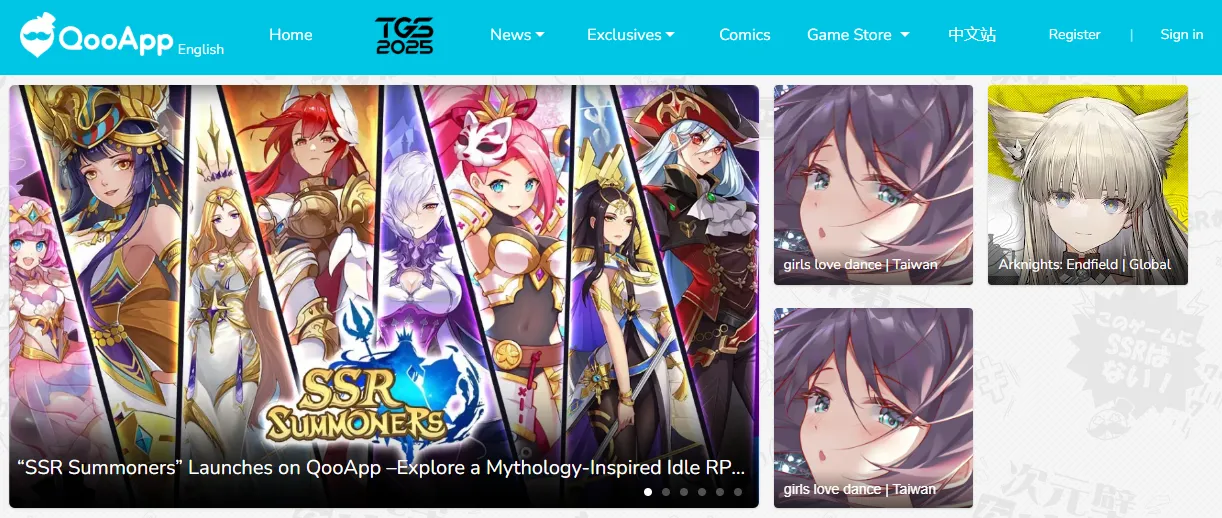Viewport: 1222px width, 518px height.
Task: Open the TGS 2025 logo link
Action: [x=403, y=35]
